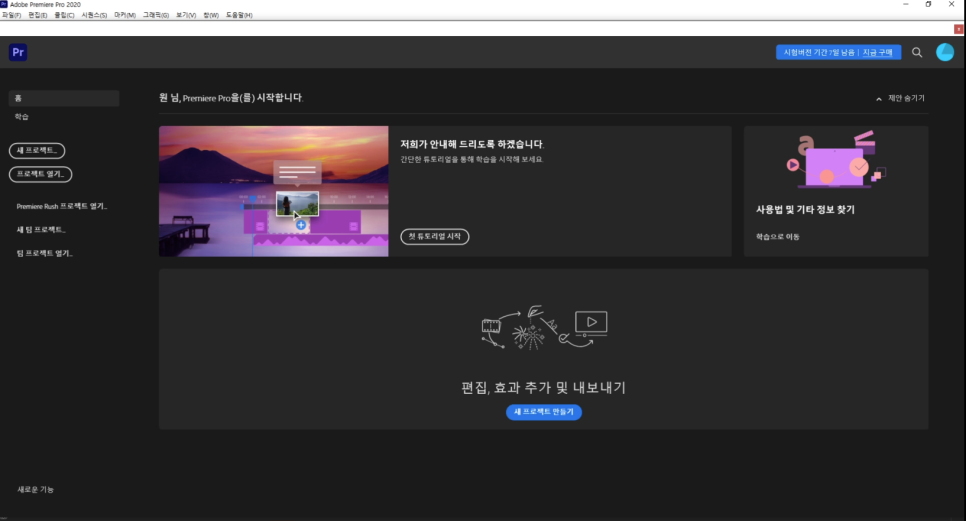The image size is (966, 521).
Task: Open the 시퀀스(S) menu
Action: [94, 15]
